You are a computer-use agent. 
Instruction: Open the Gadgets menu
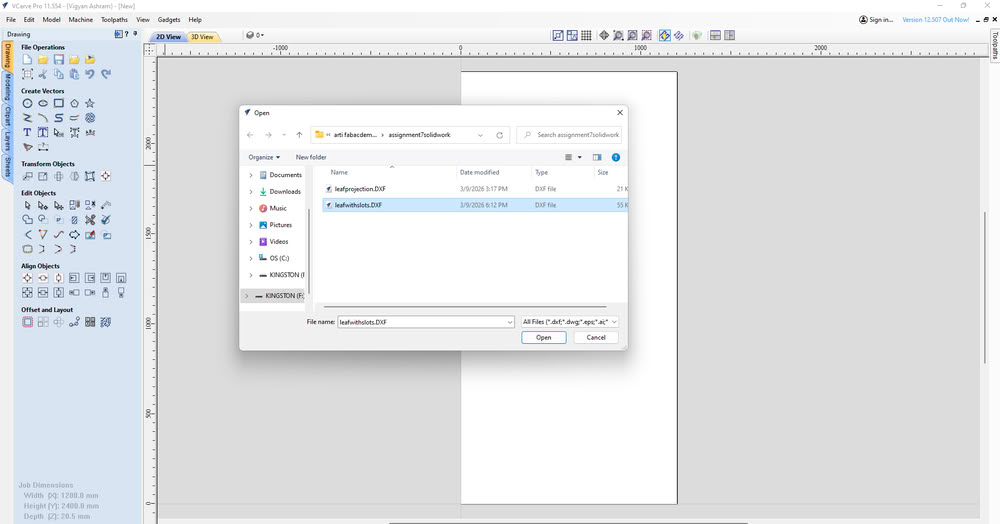tap(169, 20)
